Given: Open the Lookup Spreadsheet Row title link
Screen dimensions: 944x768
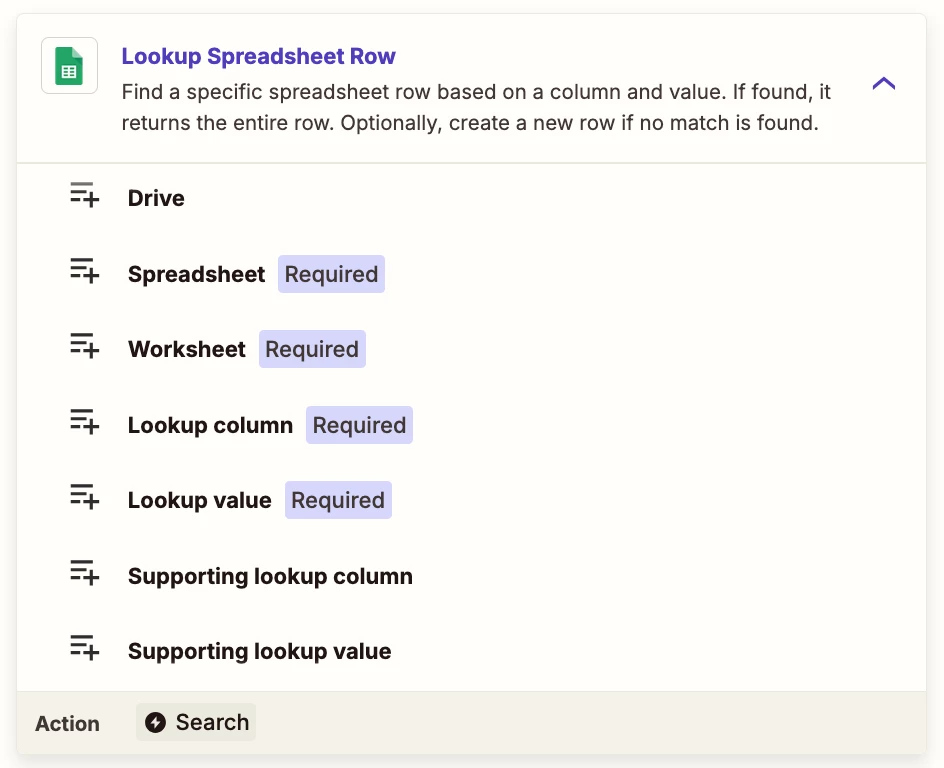Looking at the screenshot, I should [x=258, y=56].
